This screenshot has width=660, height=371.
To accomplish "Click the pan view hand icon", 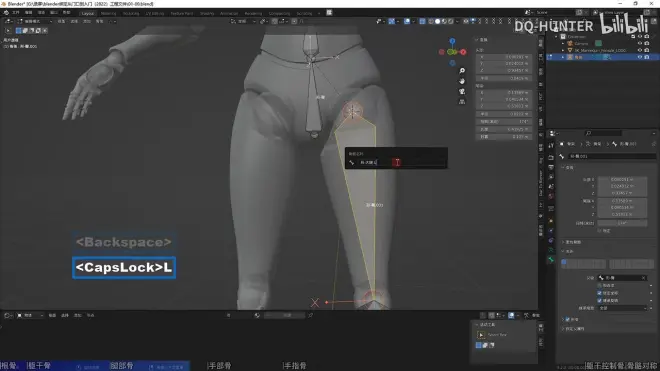I will tap(462, 81).
